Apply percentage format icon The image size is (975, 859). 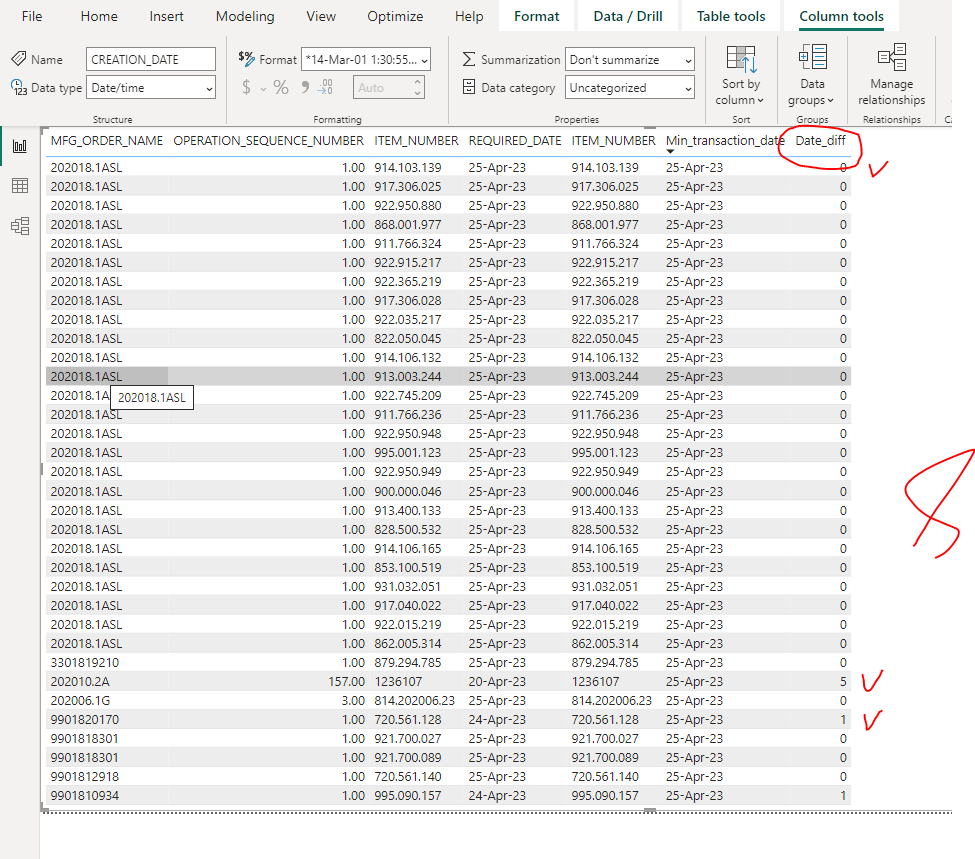281,88
